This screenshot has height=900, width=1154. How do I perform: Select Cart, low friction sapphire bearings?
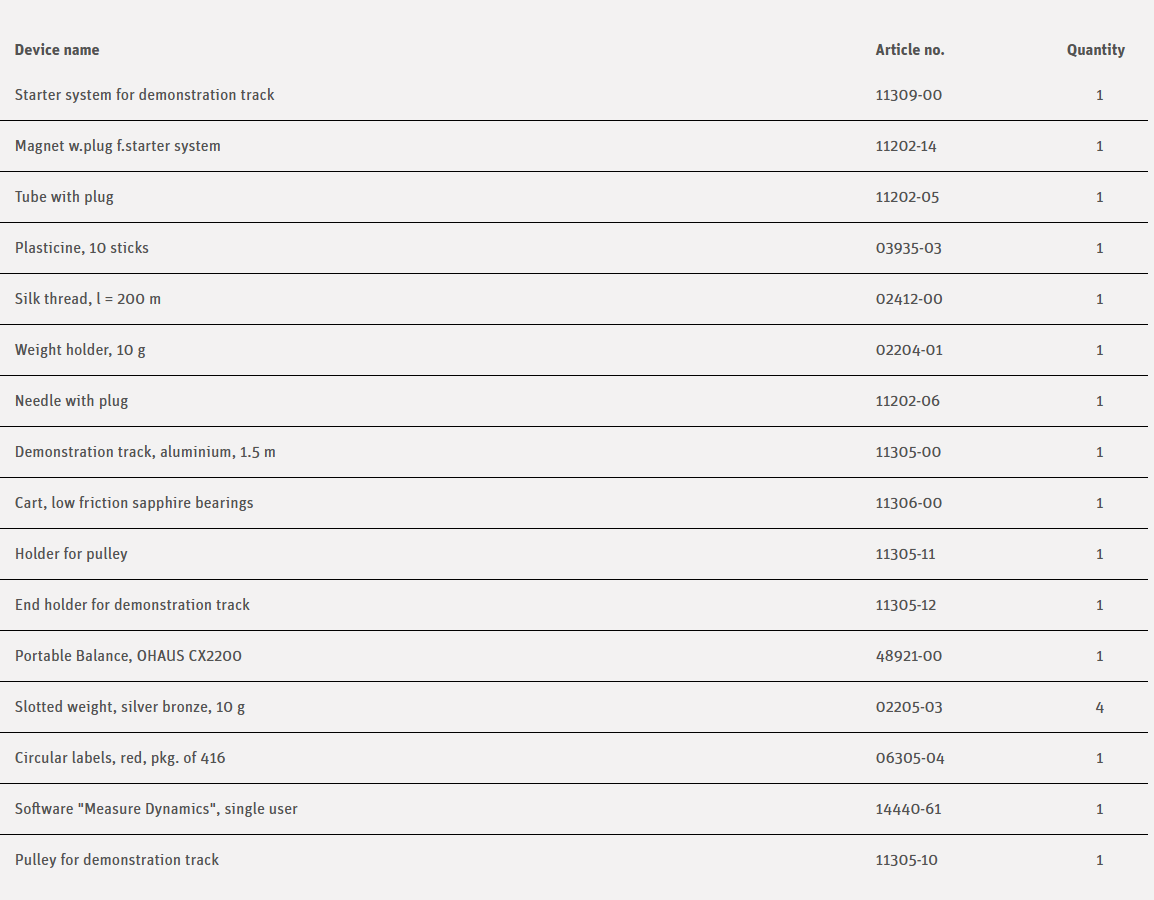click(134, 503)
